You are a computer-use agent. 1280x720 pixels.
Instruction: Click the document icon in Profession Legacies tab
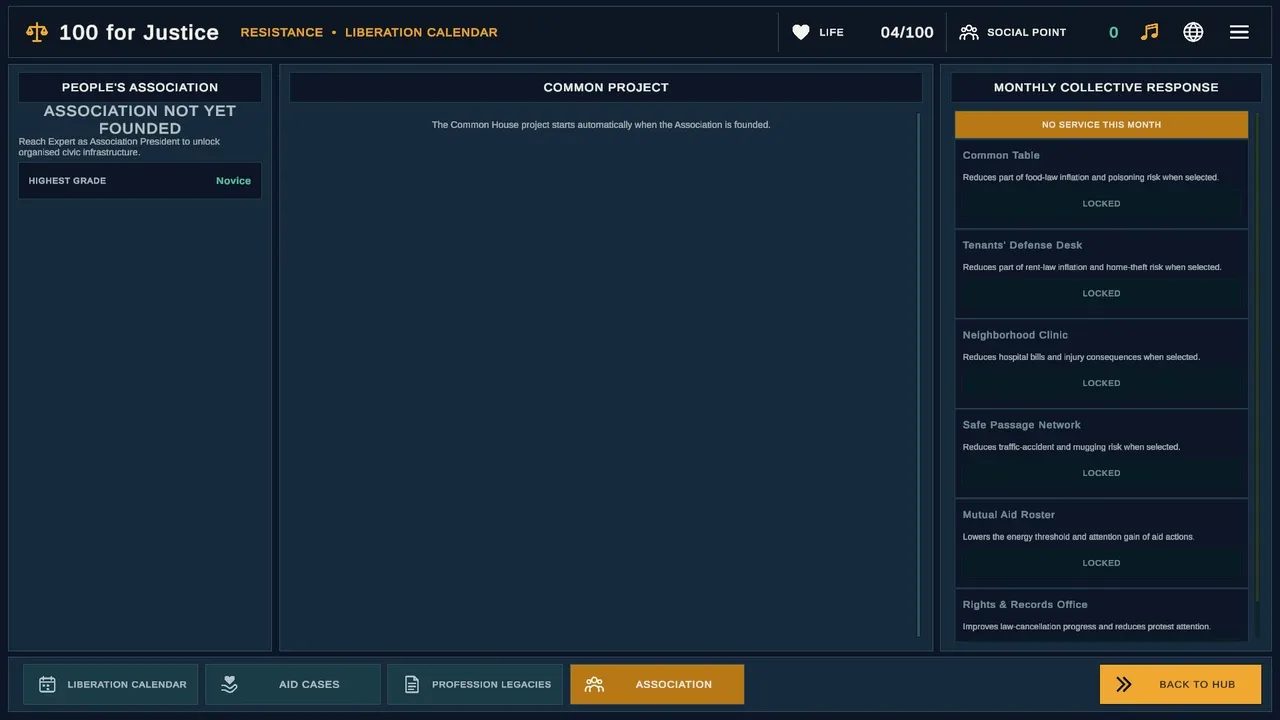coord(411,685)
